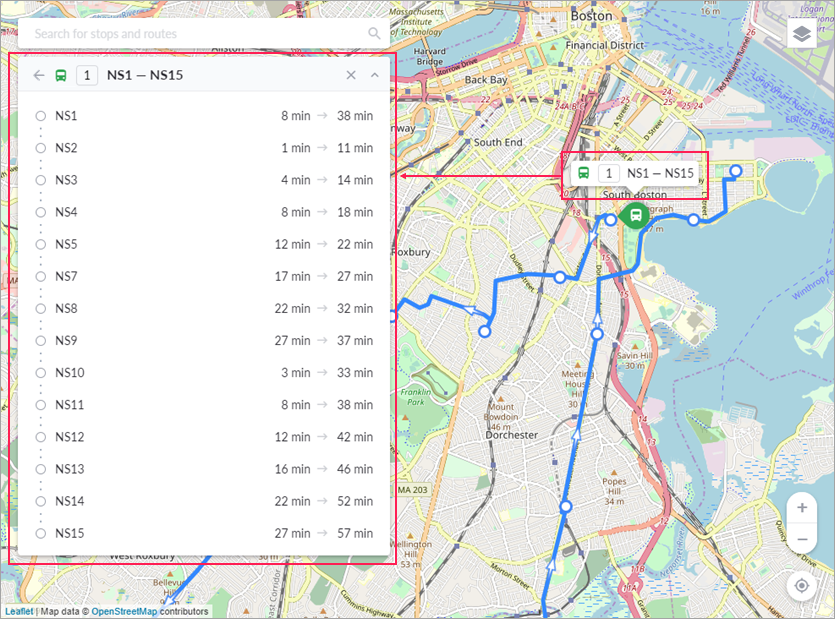Screen dimensions: 835x619
Task: Click the green bus icon in panel header
Action: [61, 75]
